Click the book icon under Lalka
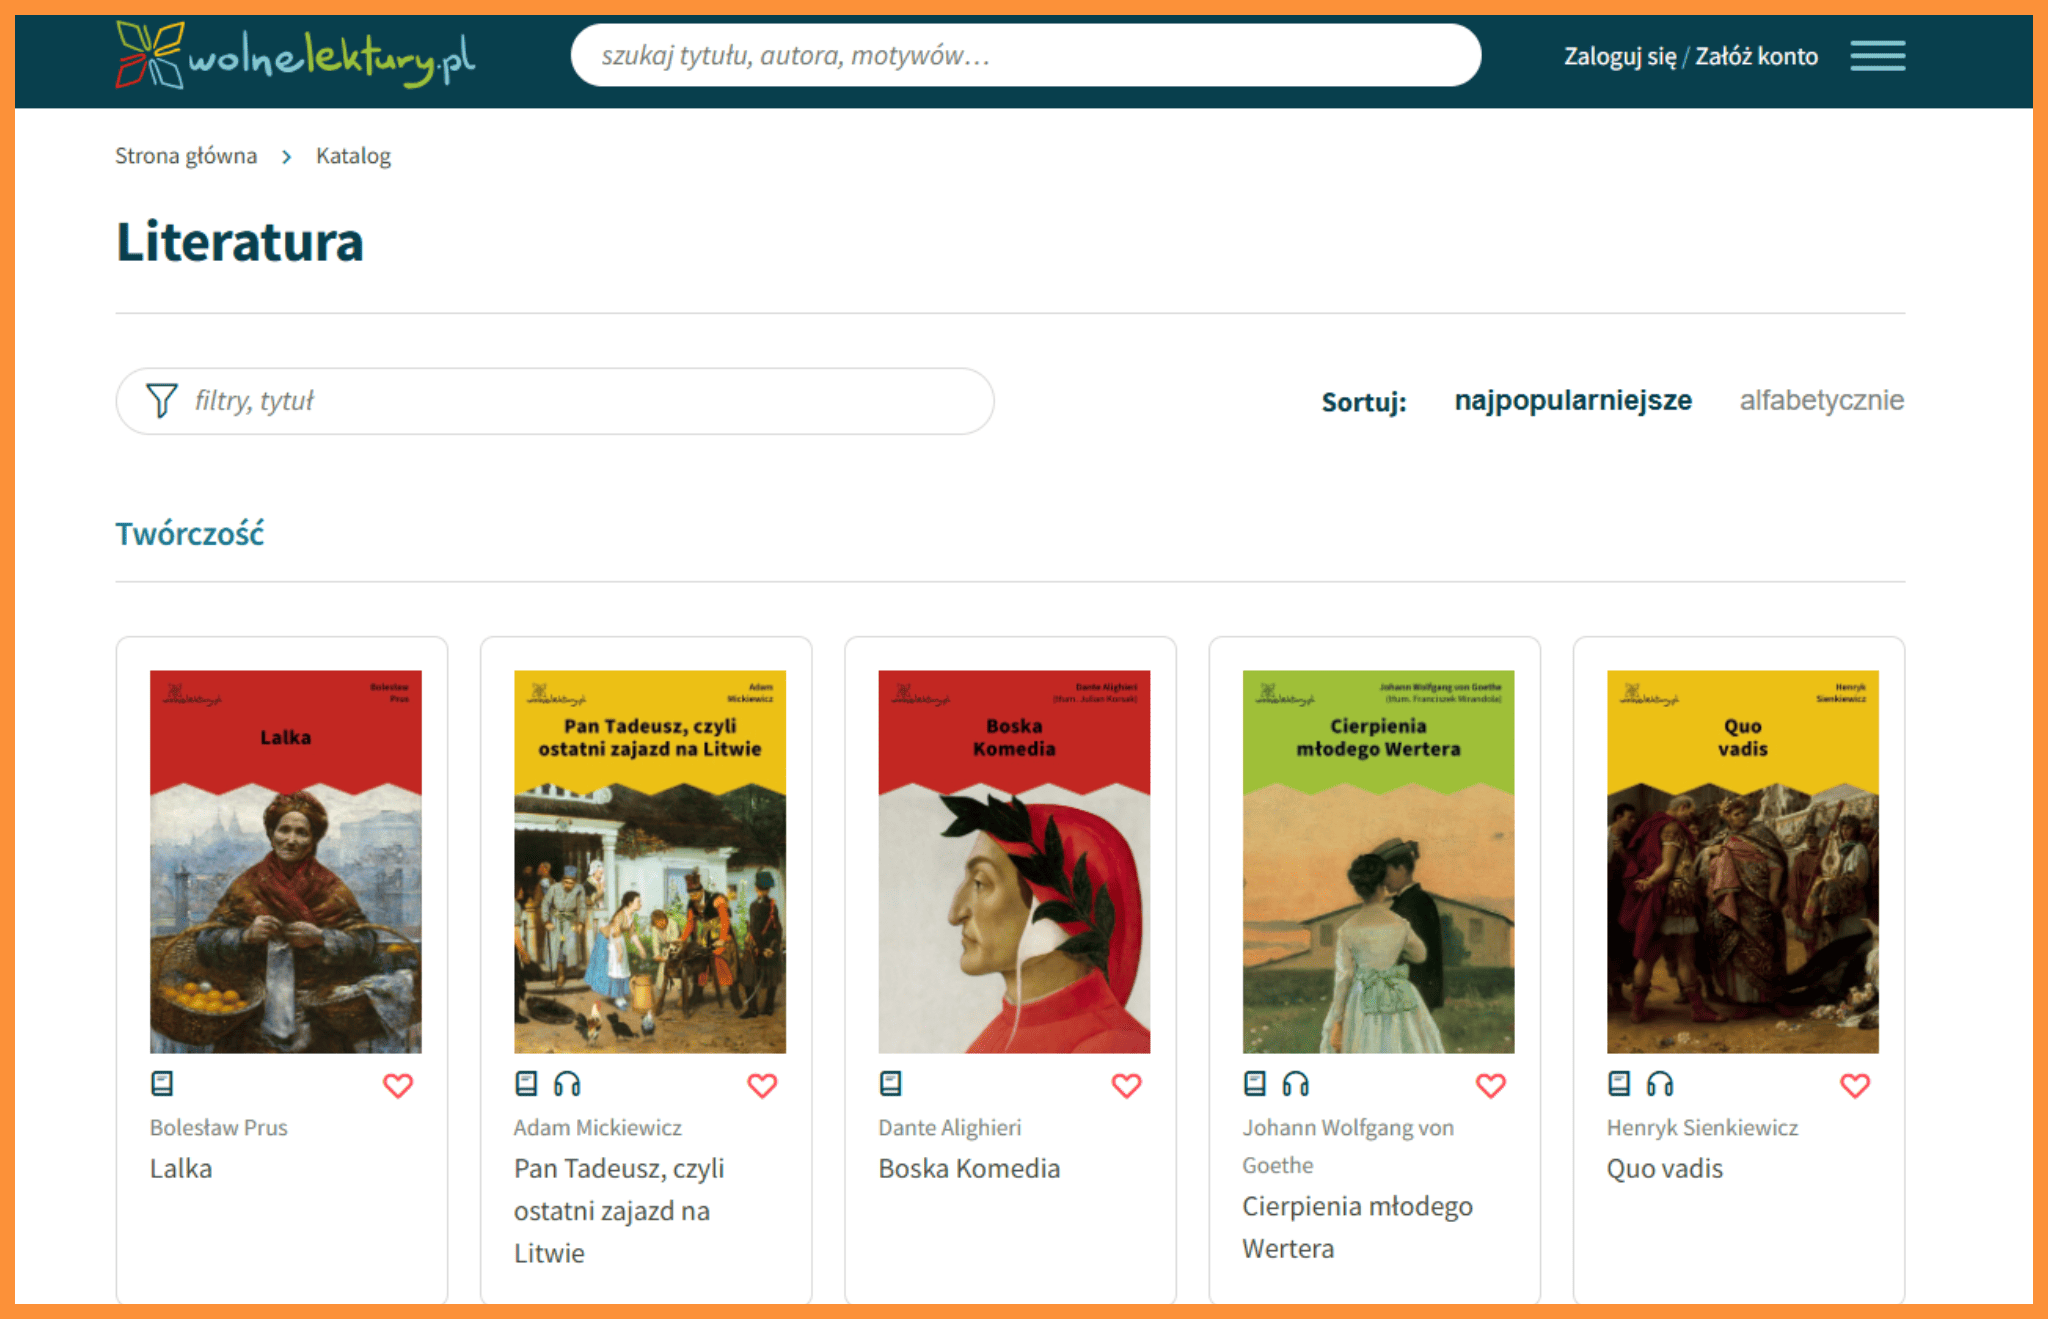Image resolution: width=2048 pixels, height=1319 pixels. [x=162, y=1083]
